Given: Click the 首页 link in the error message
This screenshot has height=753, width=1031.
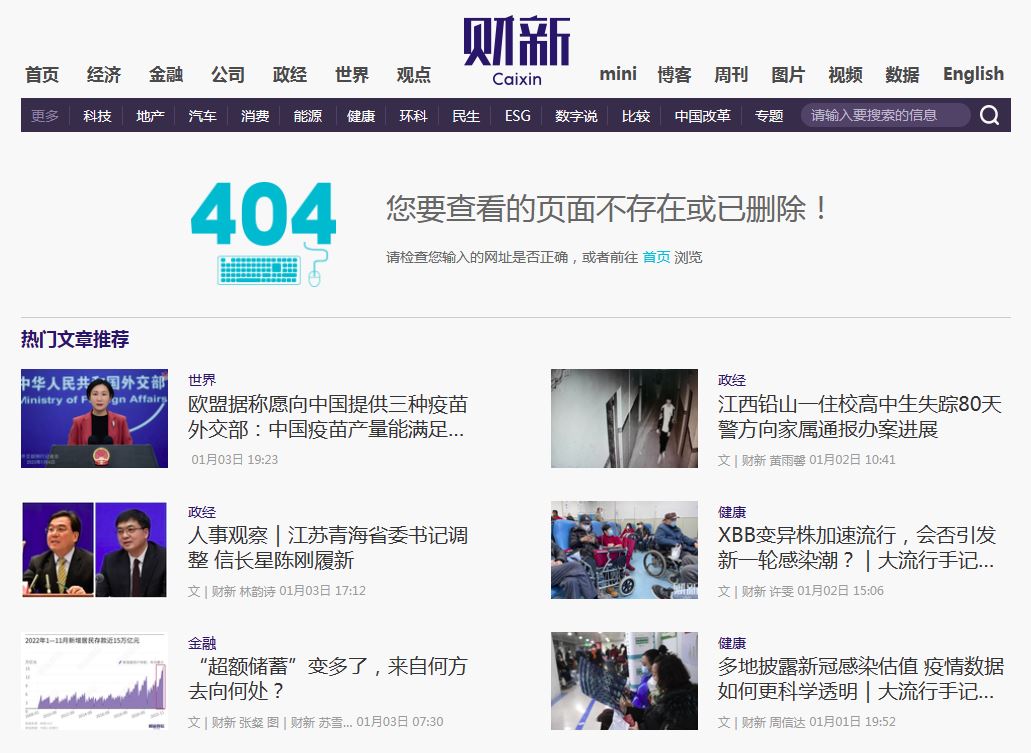Looking at the screenshot, I should [656, 257].
